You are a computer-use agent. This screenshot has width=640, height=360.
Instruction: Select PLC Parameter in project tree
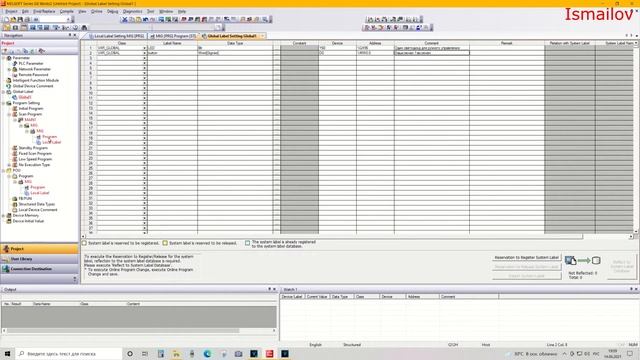[x=31, y=64]
